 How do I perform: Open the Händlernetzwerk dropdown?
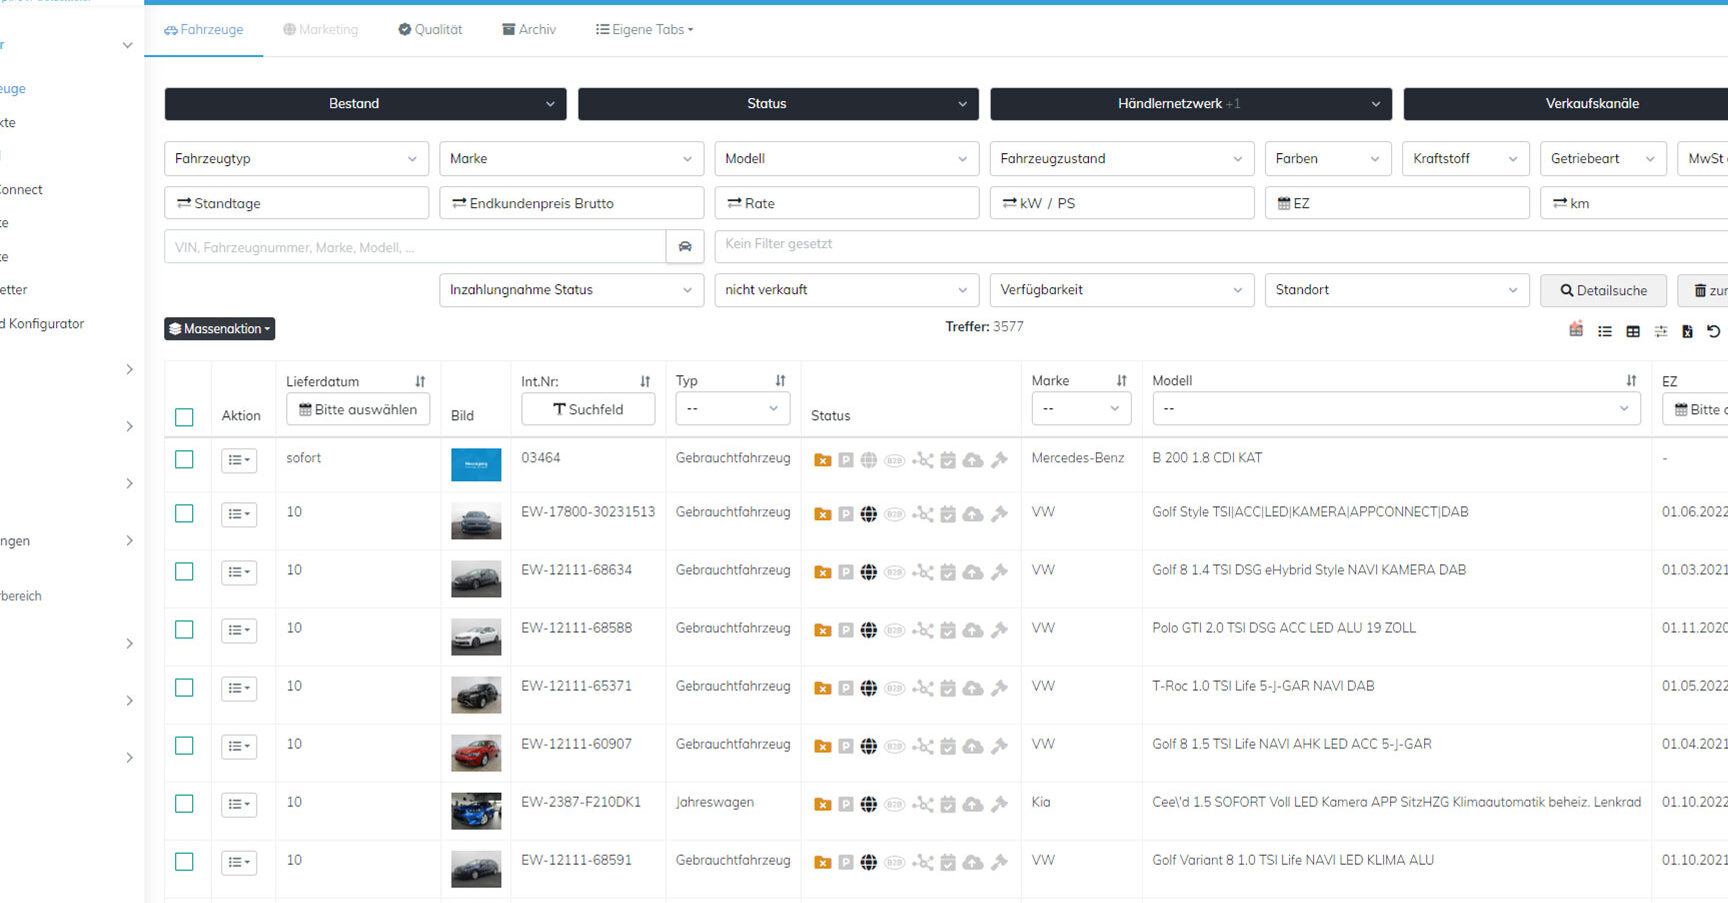pos(1191,103)
